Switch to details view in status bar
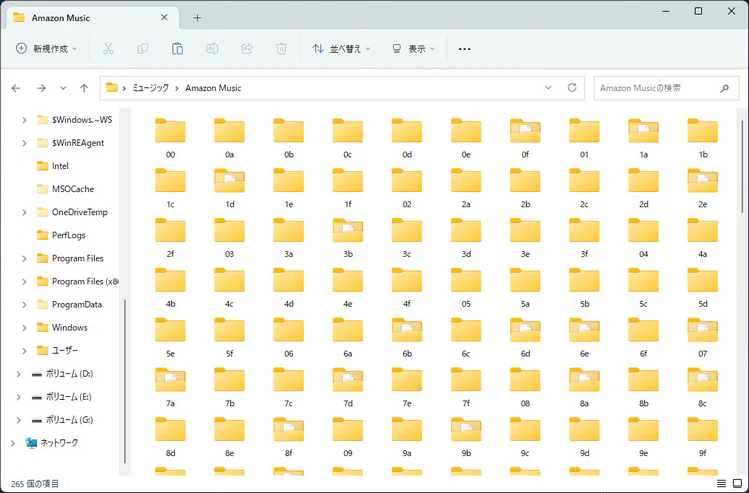The width and height of the screenshot is (749, 493). coord(721,483)
